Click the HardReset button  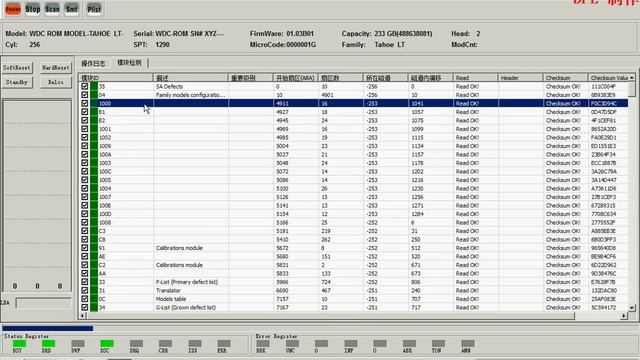coord(56,68)
